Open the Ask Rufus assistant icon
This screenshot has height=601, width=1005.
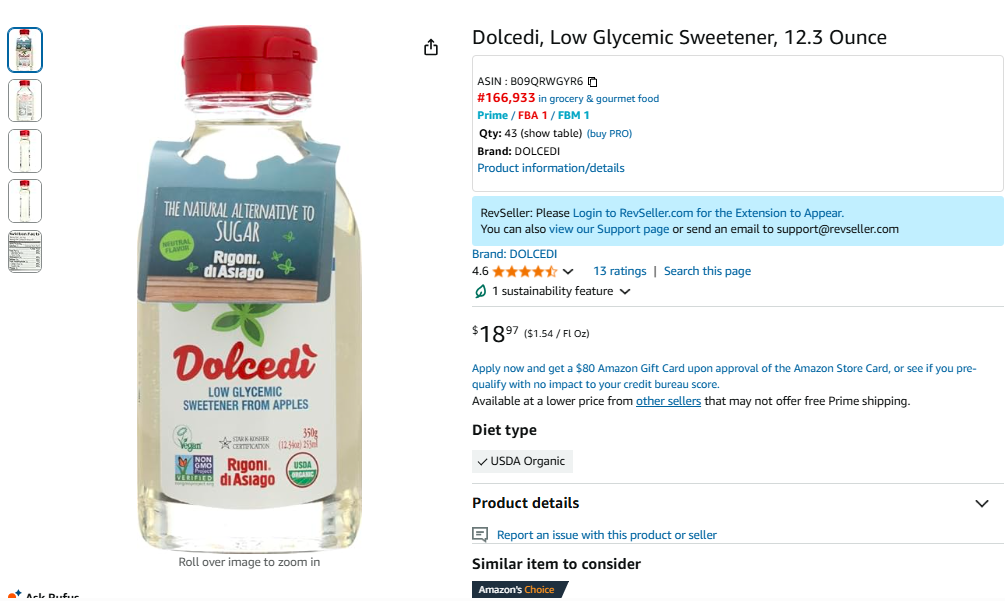(x=14, y=595)
